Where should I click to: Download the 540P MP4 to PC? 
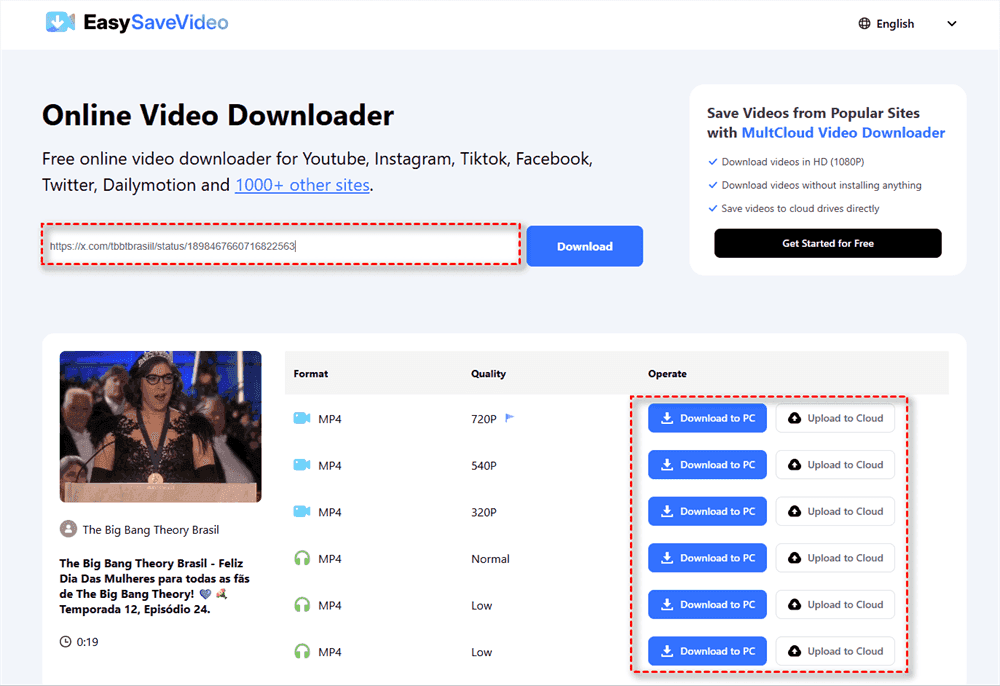(707, 465)
